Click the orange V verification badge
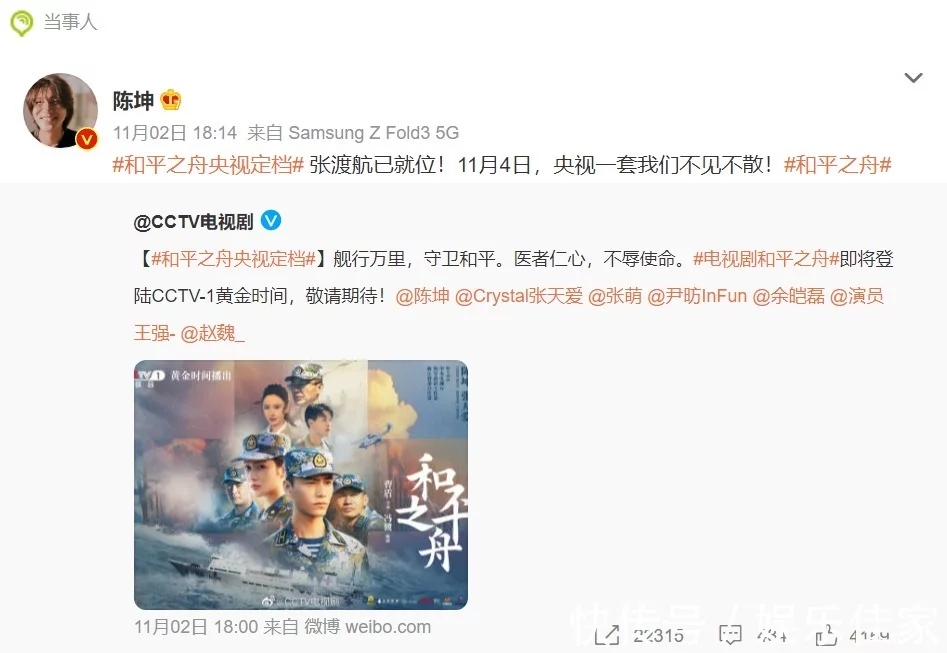This screenshot has width=947, height=653. coord(87,140)
